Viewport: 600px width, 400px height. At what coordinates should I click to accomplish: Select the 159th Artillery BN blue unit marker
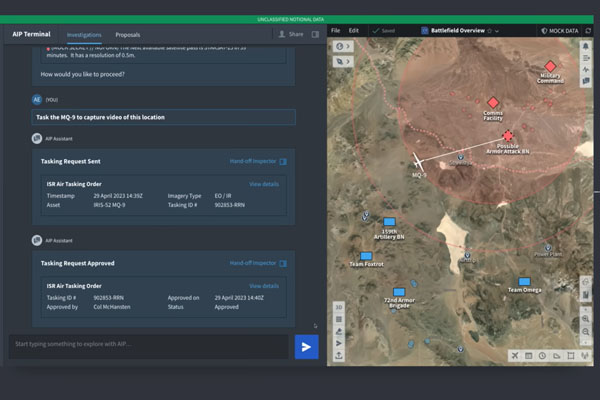tap(389, 222)
